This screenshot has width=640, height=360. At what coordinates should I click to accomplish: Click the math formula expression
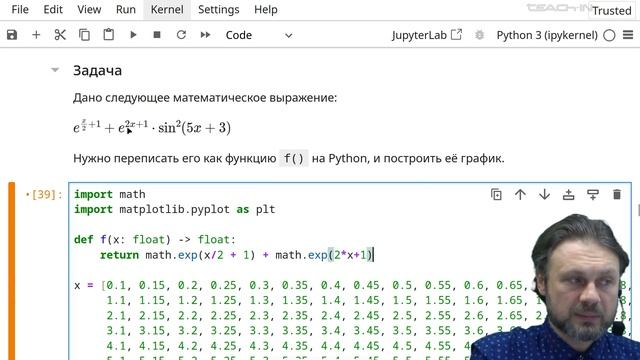pos(152,127)
